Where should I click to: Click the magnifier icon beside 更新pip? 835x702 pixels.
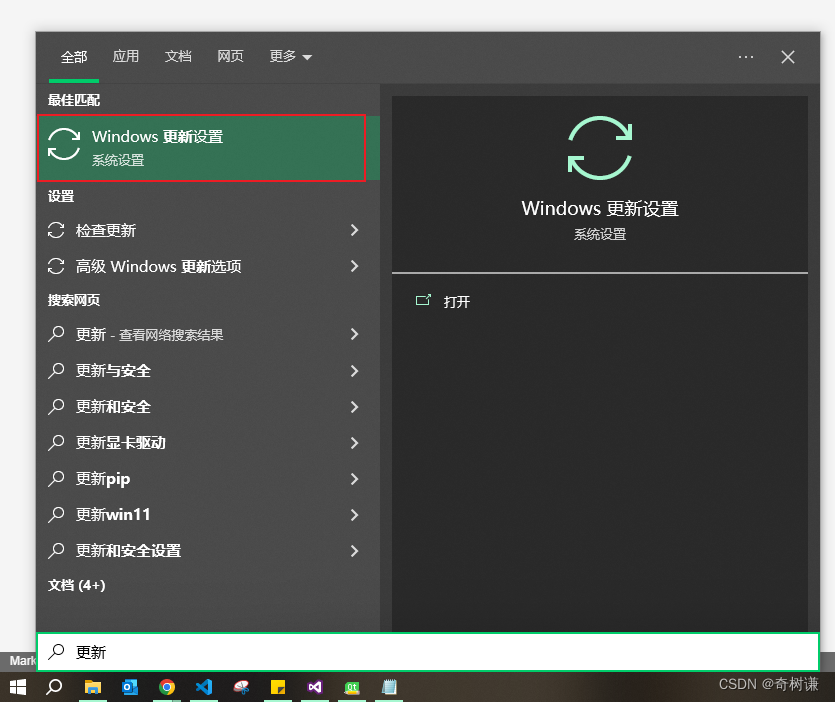click(56, 478)
